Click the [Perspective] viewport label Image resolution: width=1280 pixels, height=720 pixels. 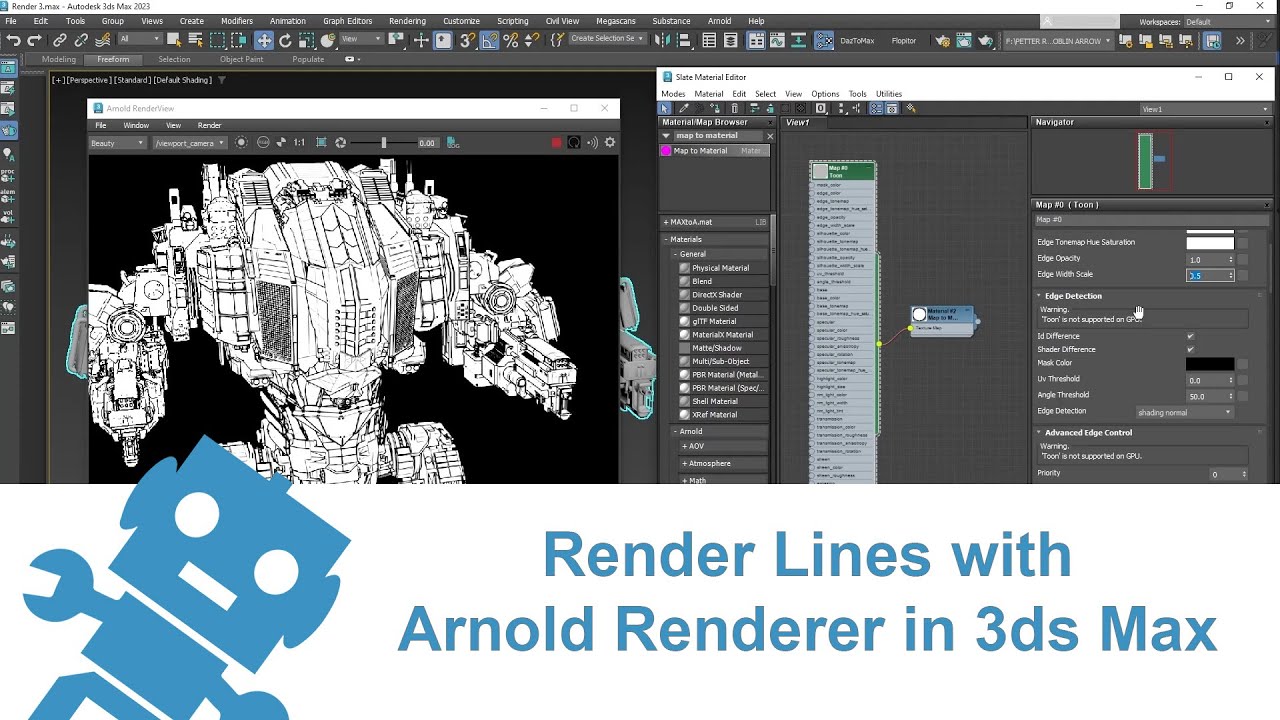coord(89,80)
